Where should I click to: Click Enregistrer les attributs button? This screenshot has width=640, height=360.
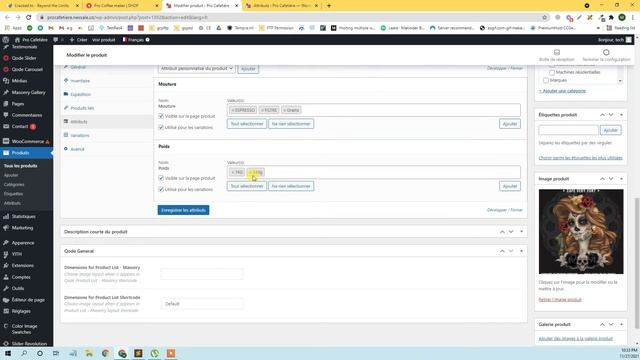[x=183, y=210]
